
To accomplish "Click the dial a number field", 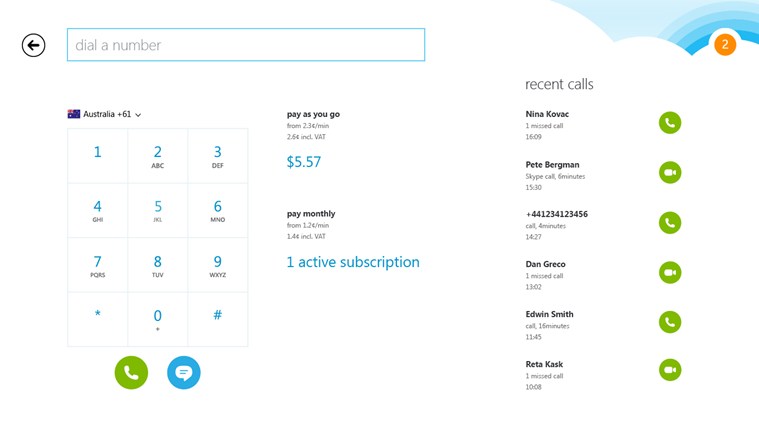I will pyautogui.click(x=245, y=45).
